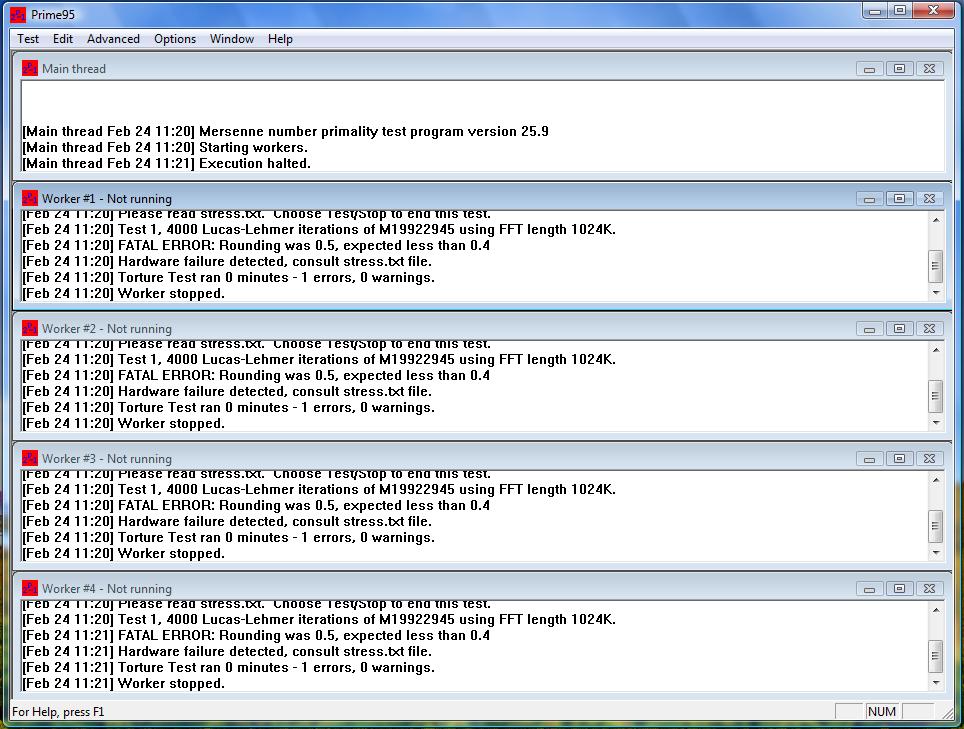Click the Worker #4 window icon

(x=30, y=588)
